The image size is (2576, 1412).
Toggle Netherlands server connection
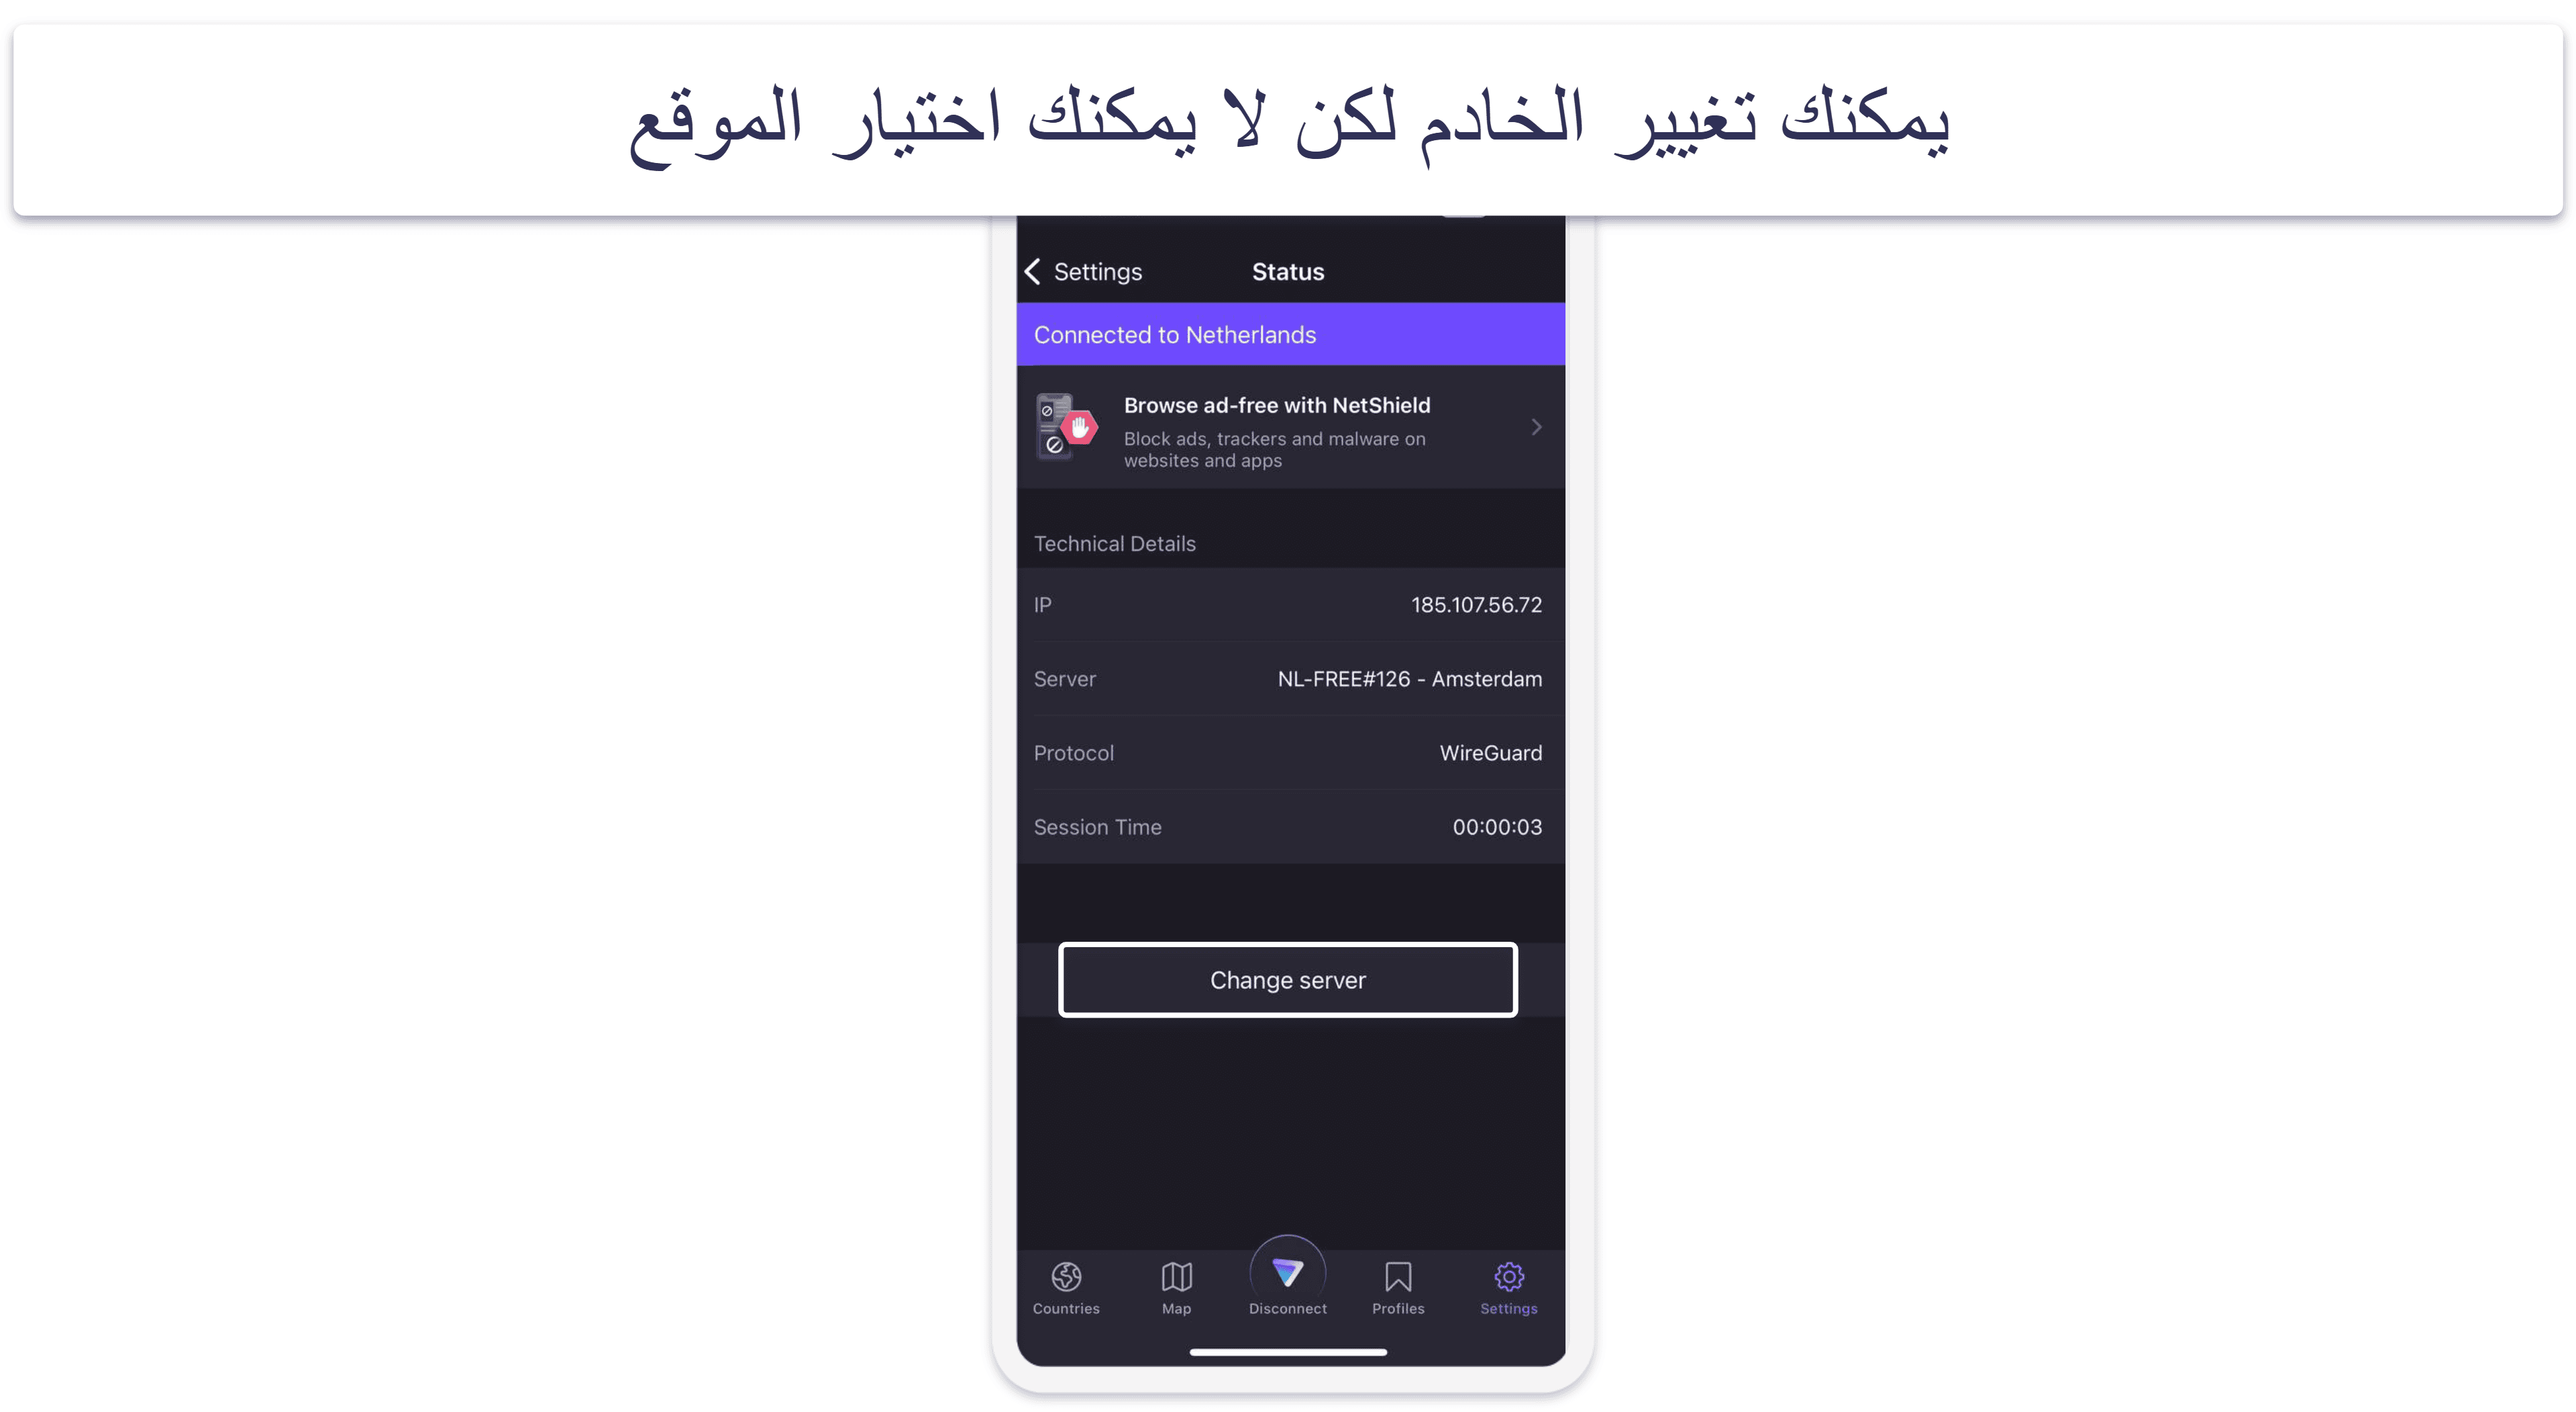1286,334
